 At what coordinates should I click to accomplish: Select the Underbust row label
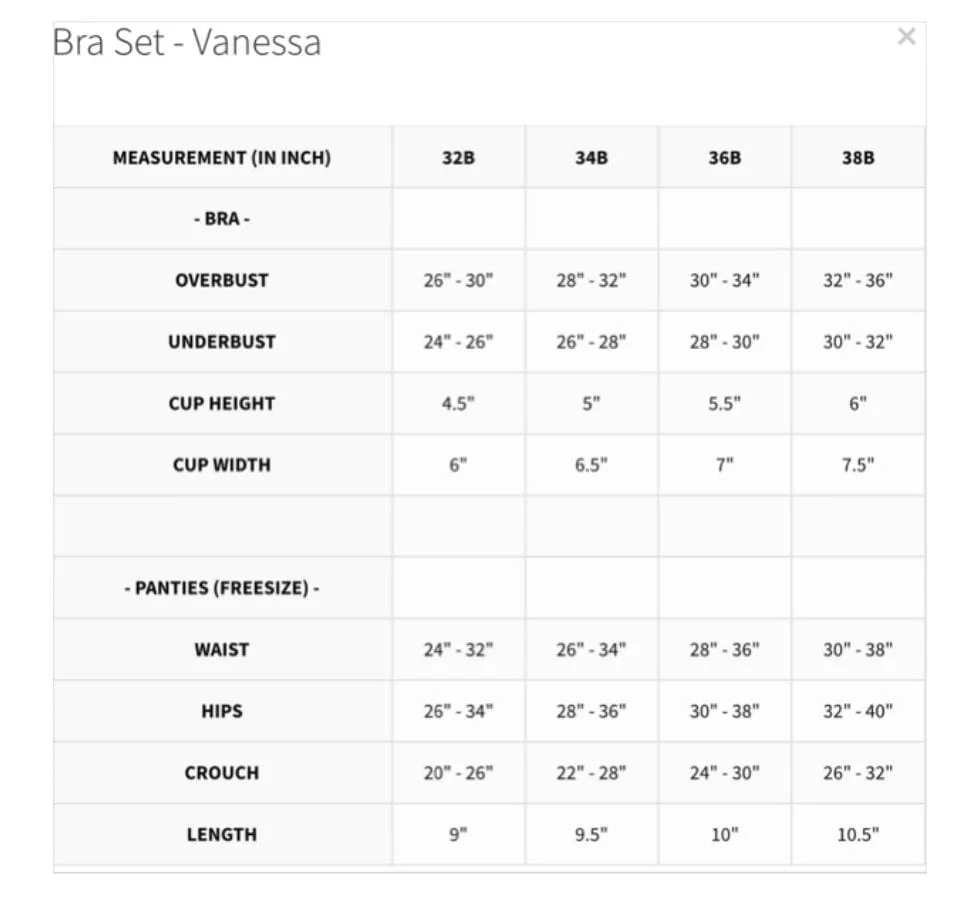point(222,342)
